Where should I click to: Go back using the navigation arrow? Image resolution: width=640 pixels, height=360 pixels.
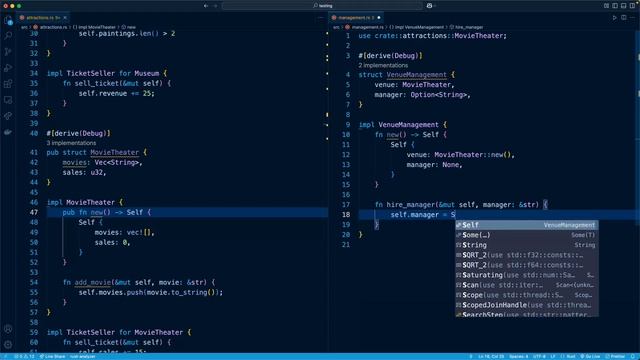click(x=206, y=6)
